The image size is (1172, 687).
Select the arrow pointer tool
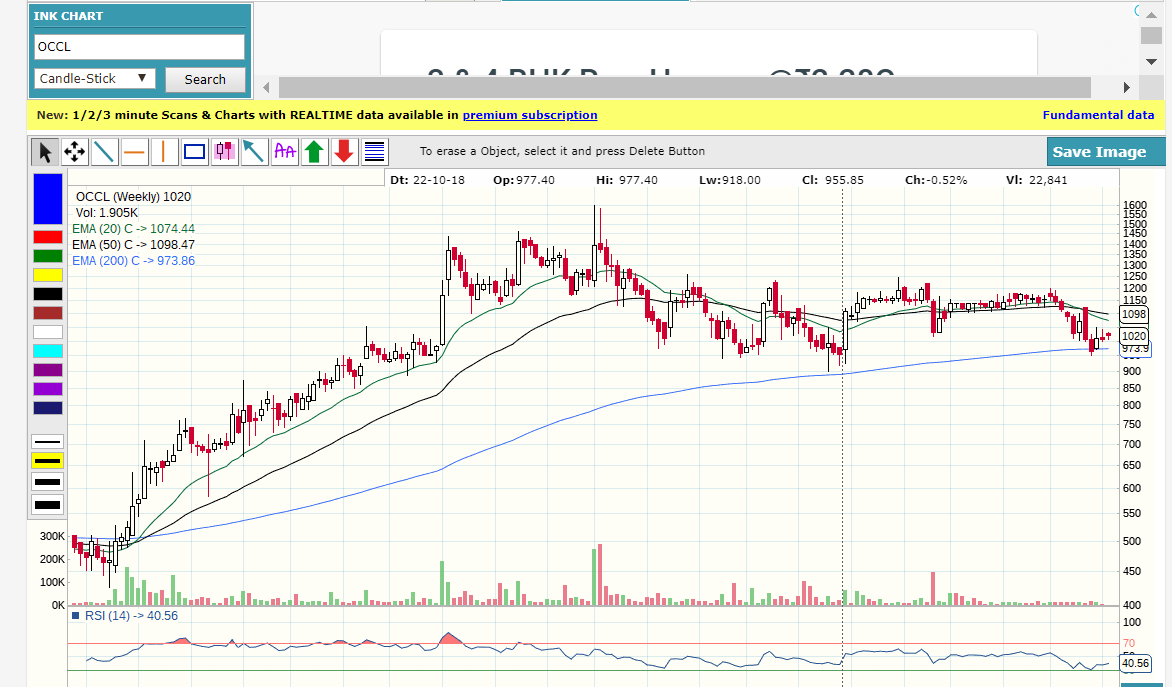[44, 152]
